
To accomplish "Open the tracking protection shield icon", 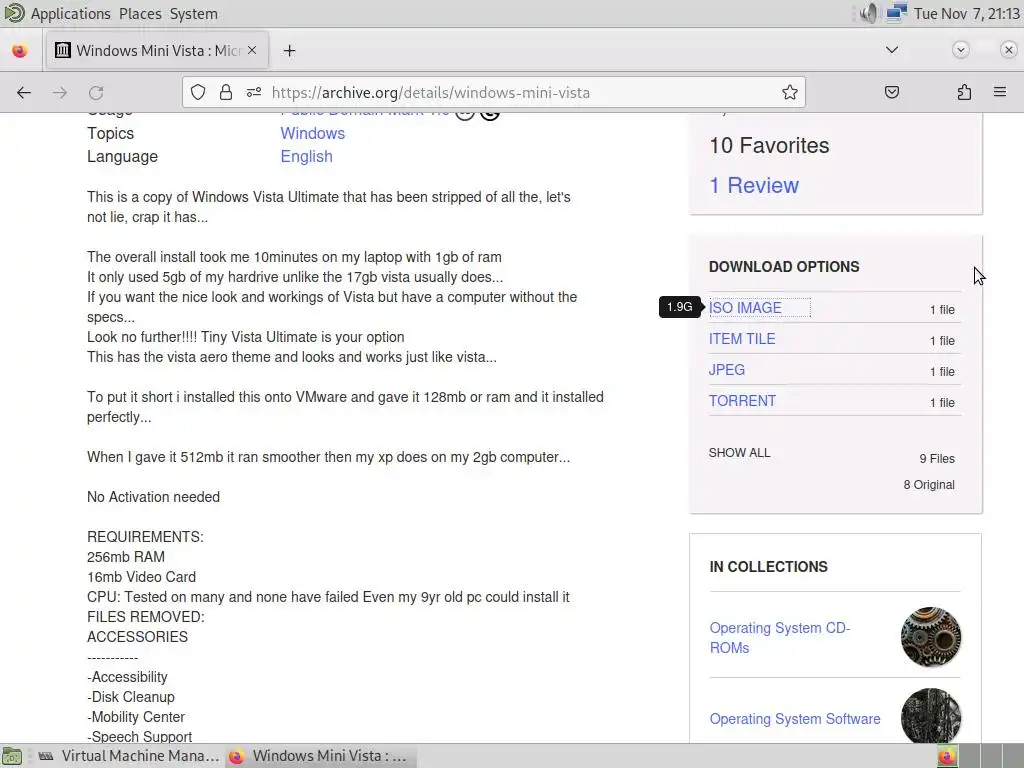I will click(198, 93).
